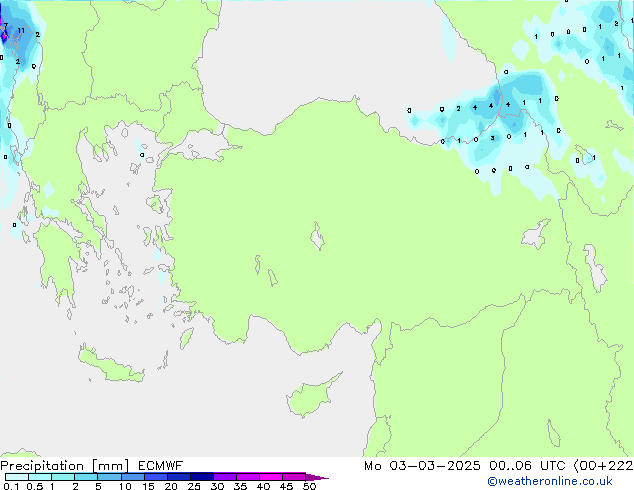
Task: Select legend swatch between 10 and 15
Action: (x=133, y=477)
